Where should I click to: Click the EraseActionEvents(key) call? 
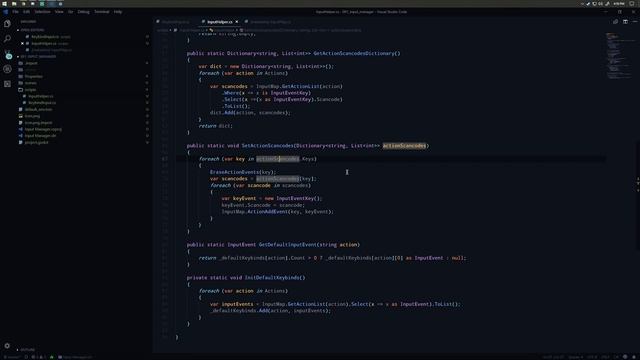pyautogui.click(x=243, y=172)
